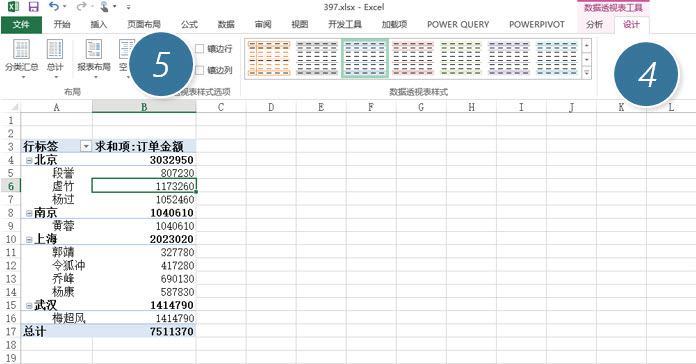Apply the light blue pivot table style
Viewport: 696px width, 364px height.
pyautogui.click(x=557, y=58)
